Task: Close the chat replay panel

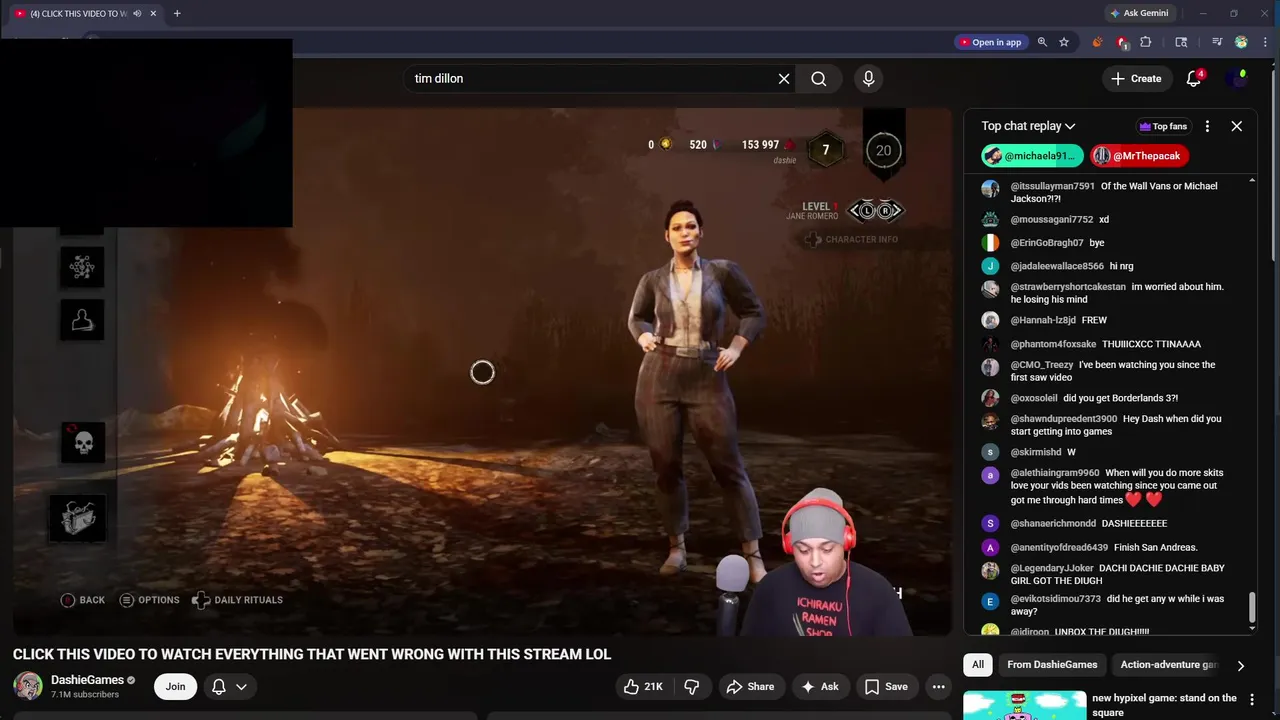Action: pos(1237,126)
